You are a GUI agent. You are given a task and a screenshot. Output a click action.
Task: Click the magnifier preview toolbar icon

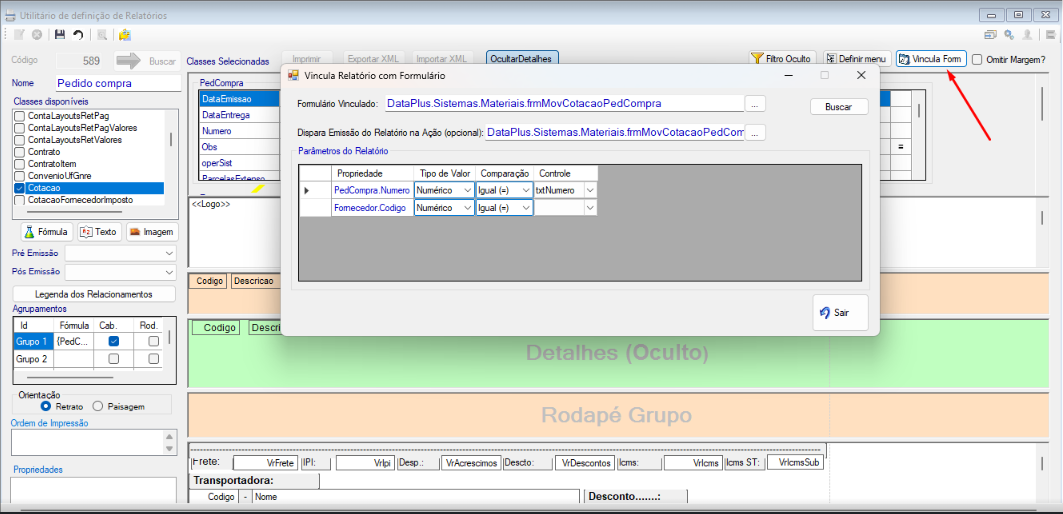coord(101,35)
